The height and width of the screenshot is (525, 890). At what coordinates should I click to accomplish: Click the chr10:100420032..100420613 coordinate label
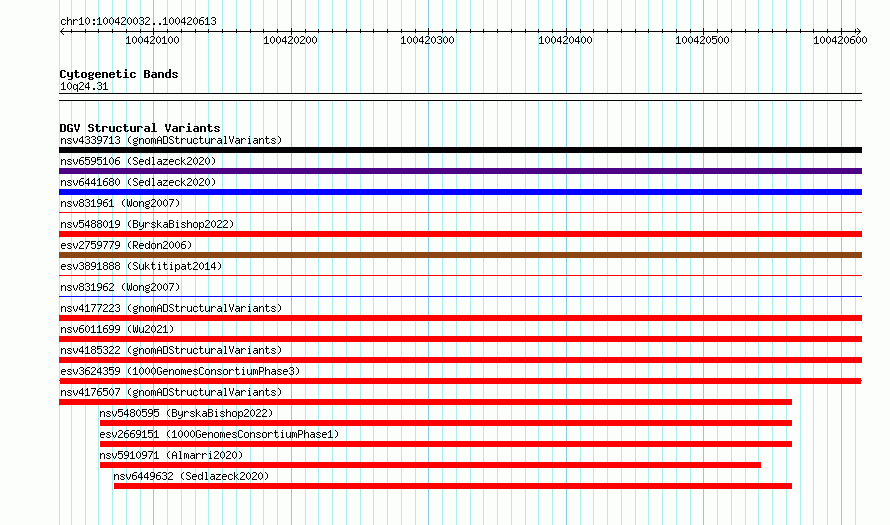pyautogui.click(x=138, y=22)
